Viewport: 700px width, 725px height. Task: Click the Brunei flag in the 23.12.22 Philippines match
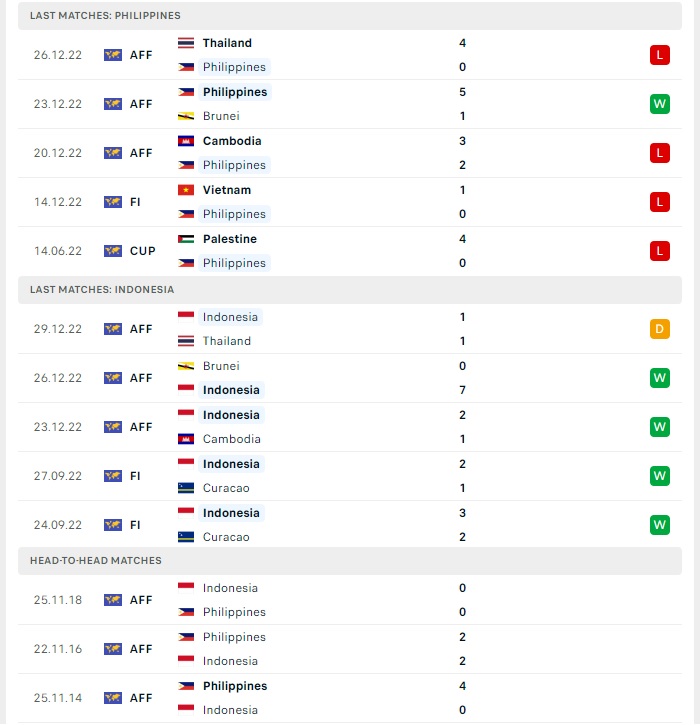click(186, 116)
